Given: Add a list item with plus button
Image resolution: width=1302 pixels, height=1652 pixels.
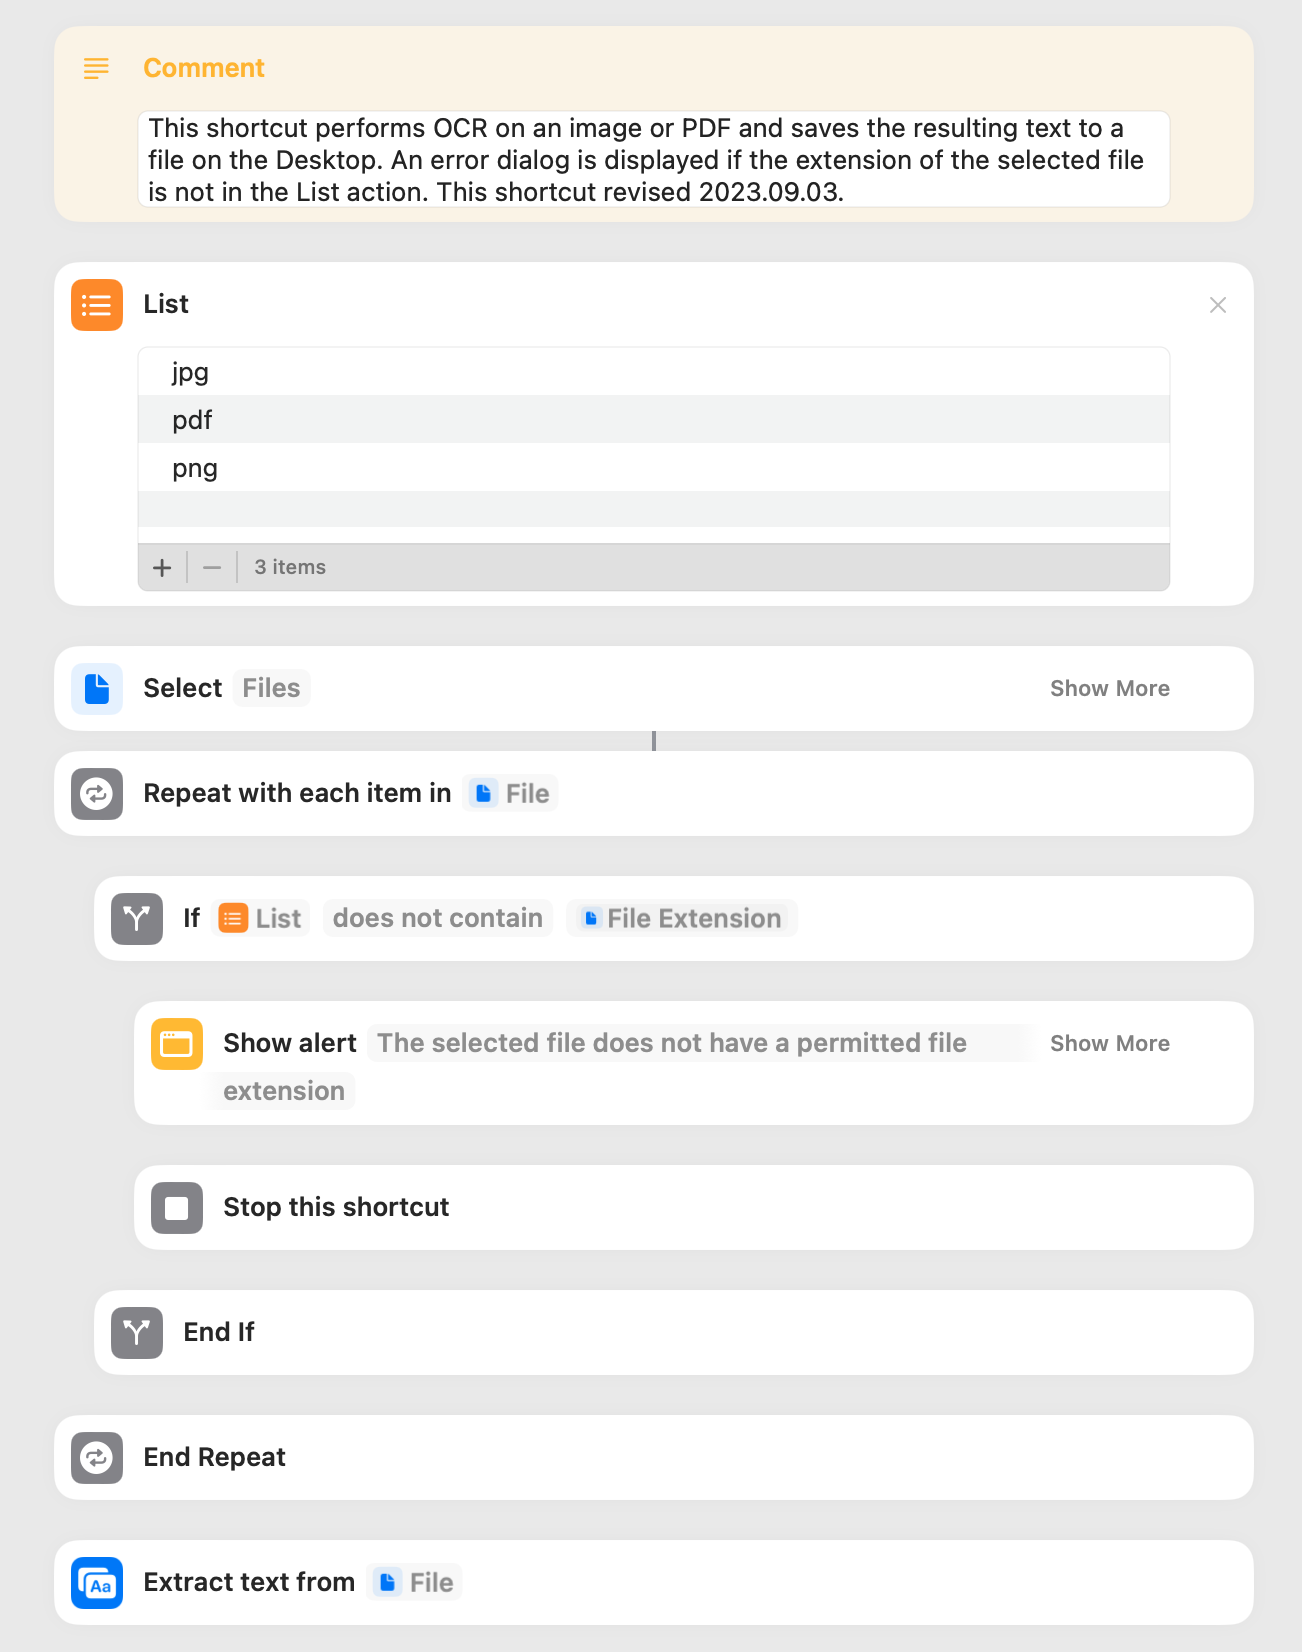Looking at the screenshot, I should click(162, 568).
